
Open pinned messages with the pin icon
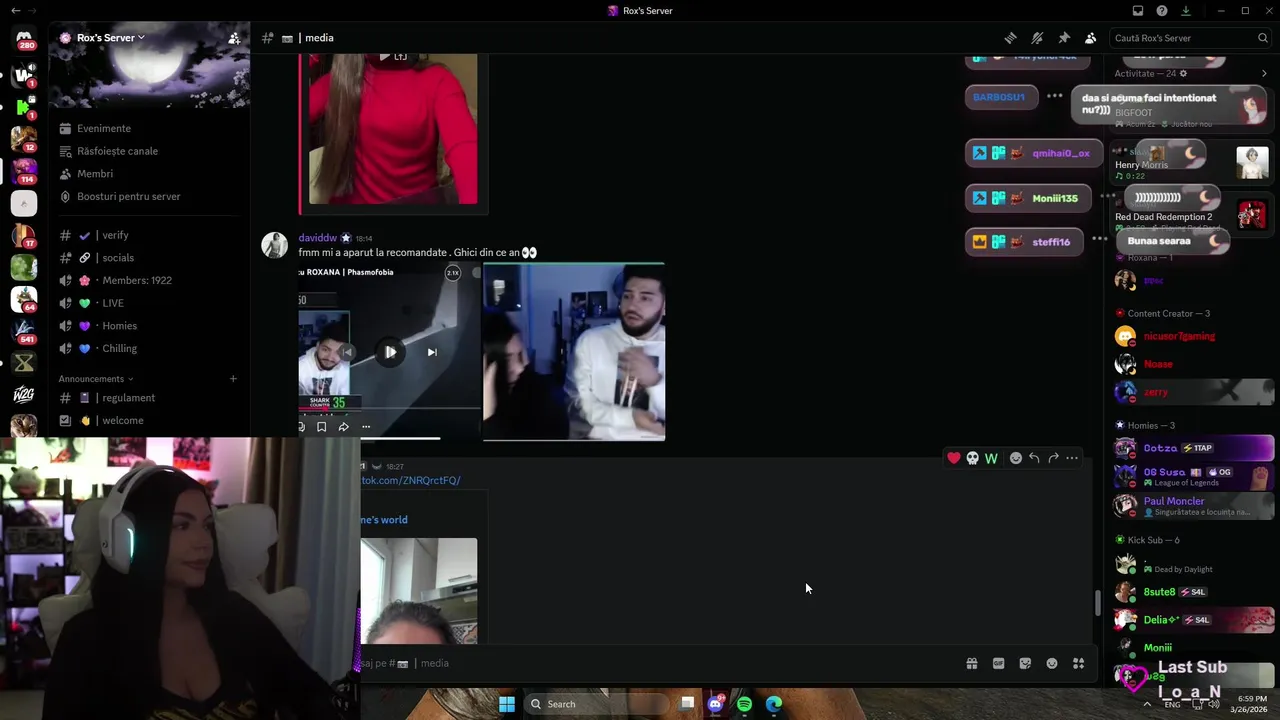click(x=1064, y=38)
